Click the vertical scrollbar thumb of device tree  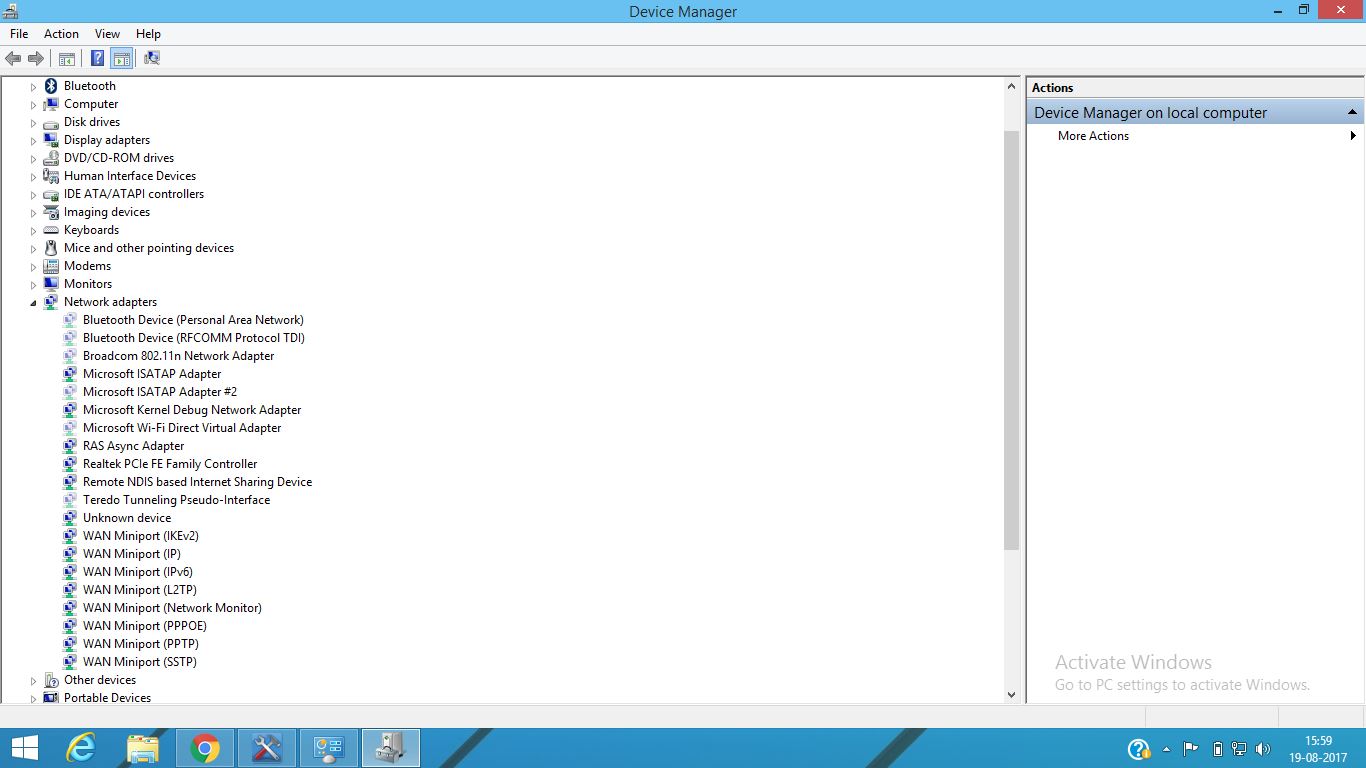pos(1011,340)
